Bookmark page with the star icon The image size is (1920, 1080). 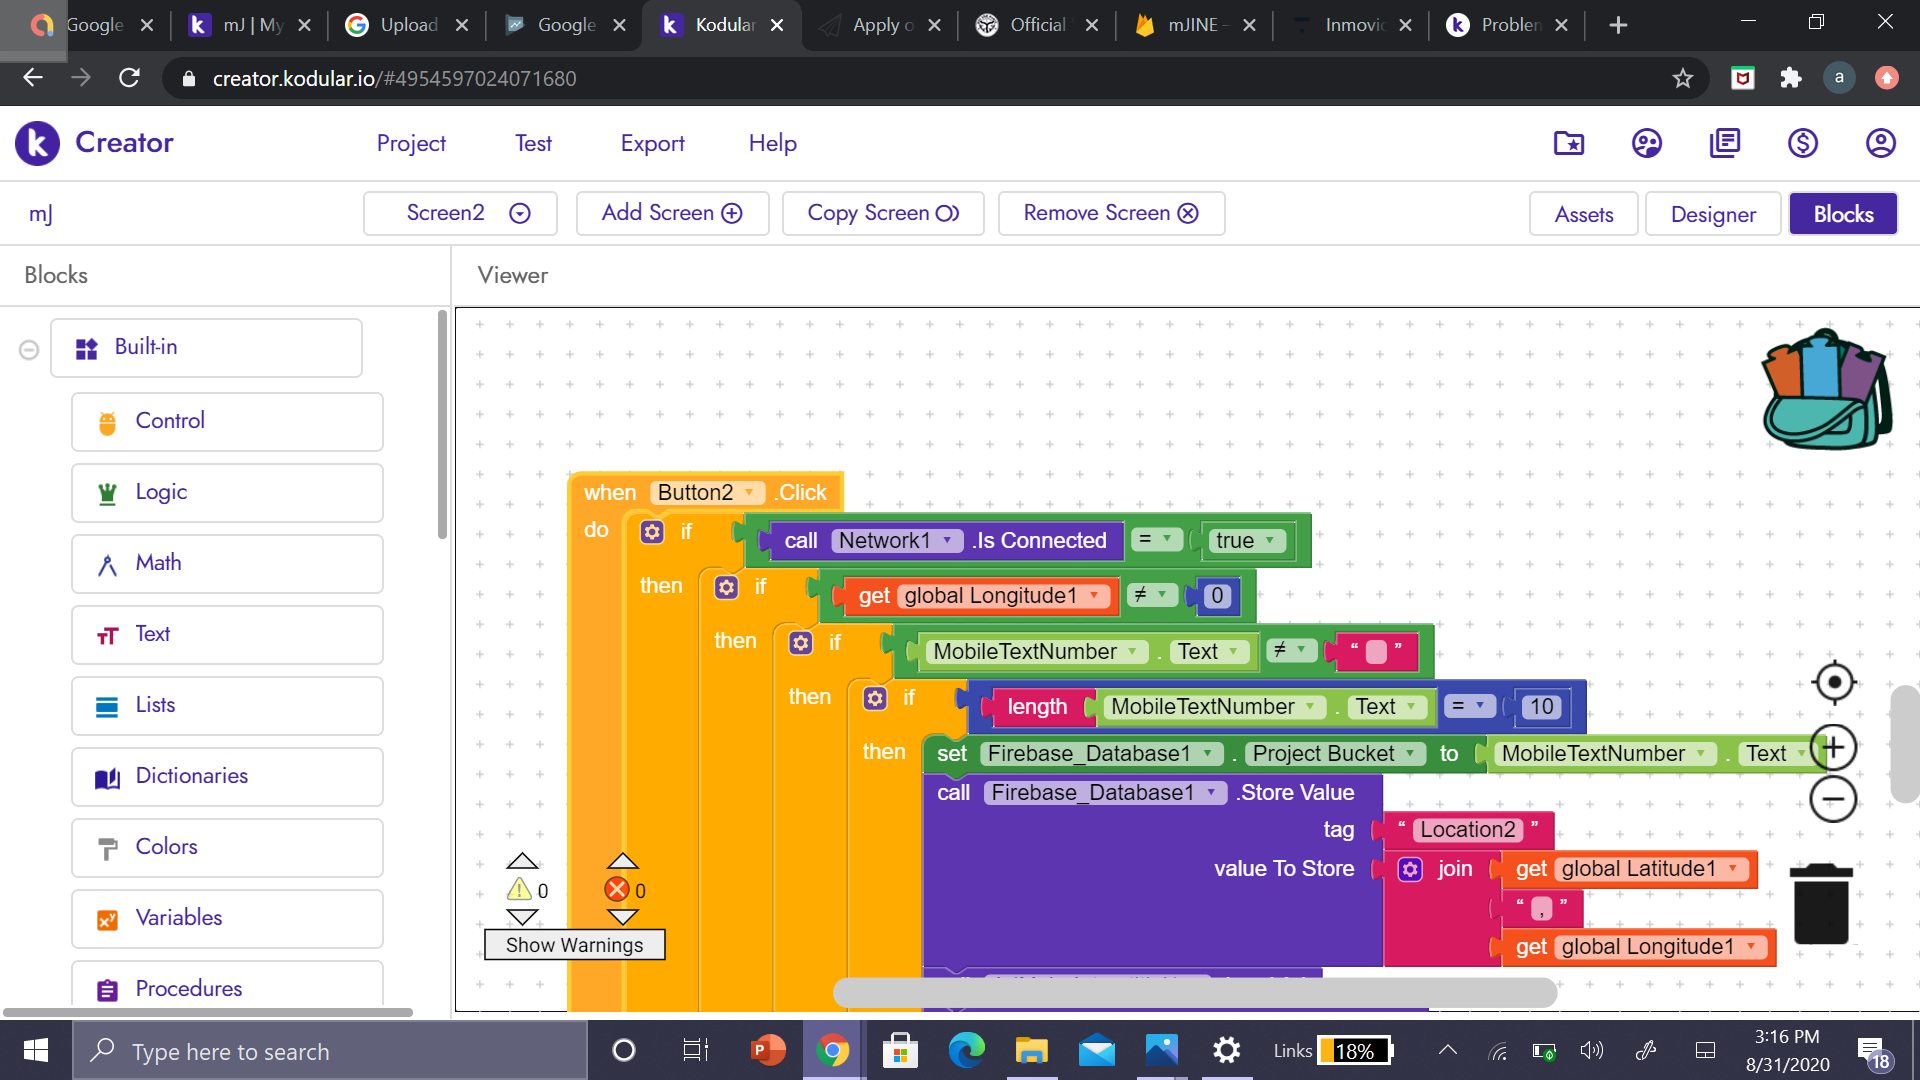coord(1683,78)
